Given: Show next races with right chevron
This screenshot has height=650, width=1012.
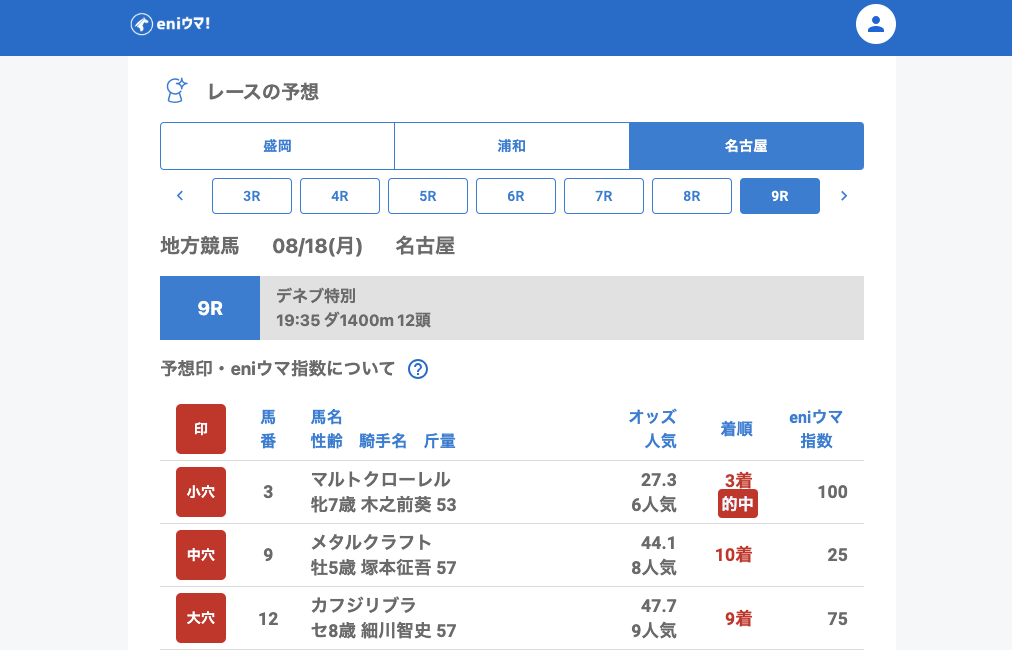Looking at the screenshot, I should (844, 196).
